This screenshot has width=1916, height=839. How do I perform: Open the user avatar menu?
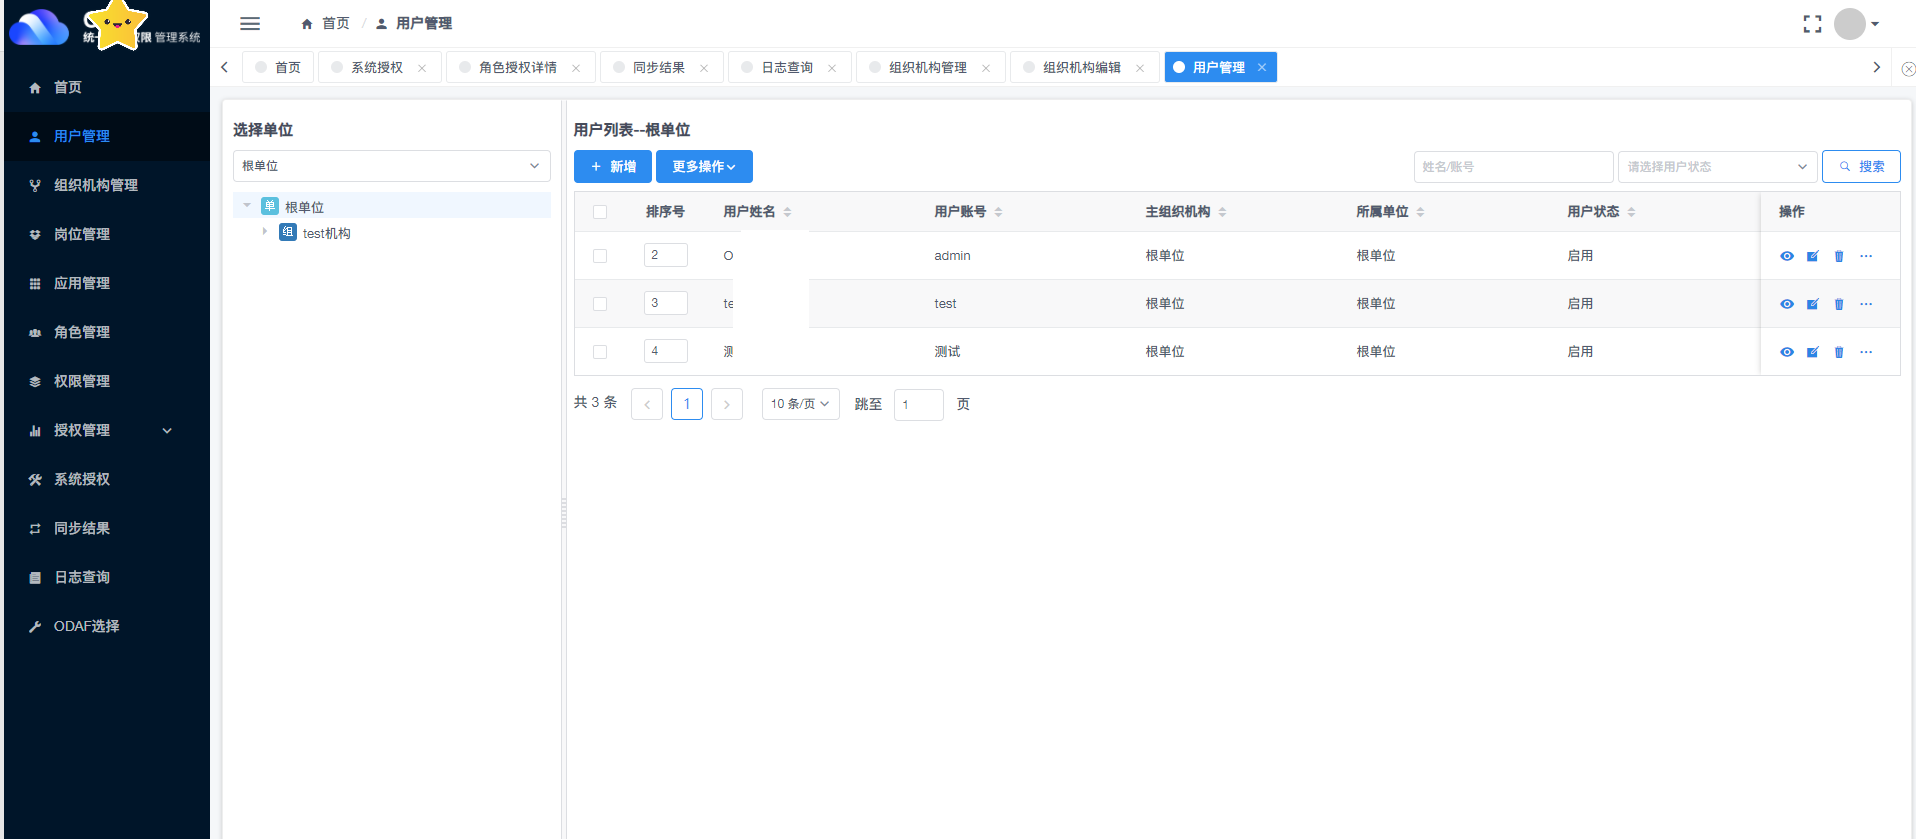click(1856, 24)
